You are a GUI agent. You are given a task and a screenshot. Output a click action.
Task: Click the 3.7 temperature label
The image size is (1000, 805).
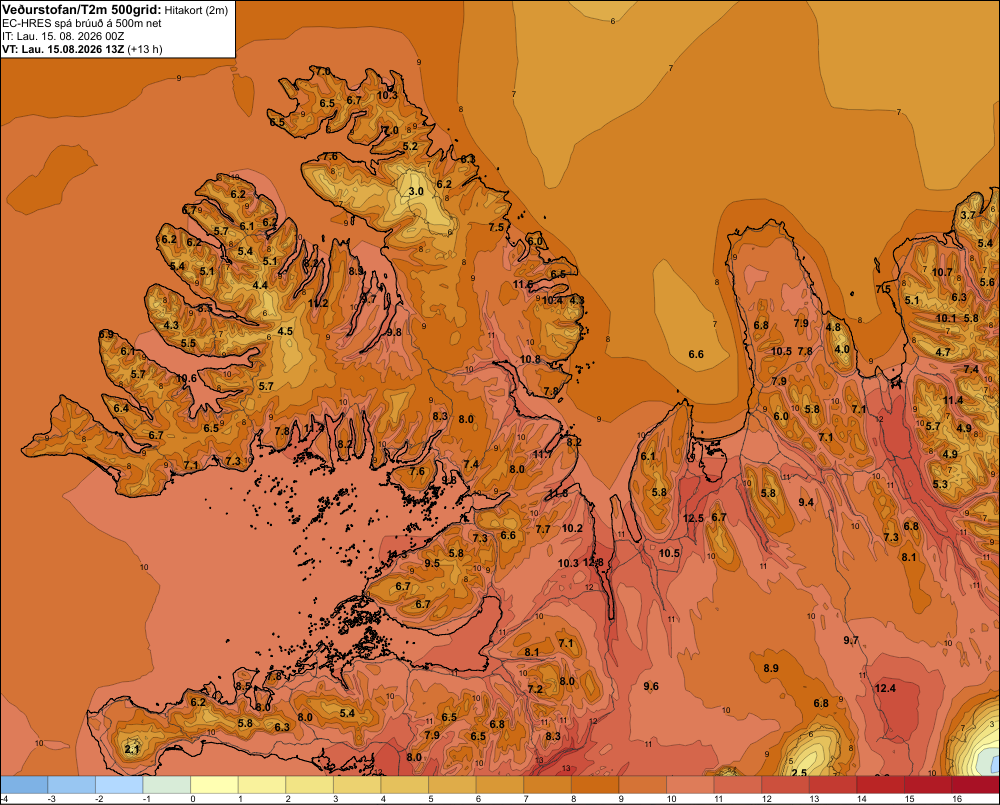968,215
